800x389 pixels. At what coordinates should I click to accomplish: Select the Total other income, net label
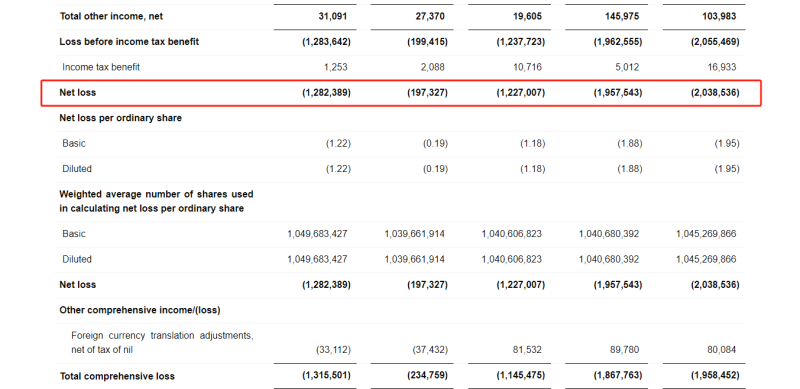[x=111, y=16]
